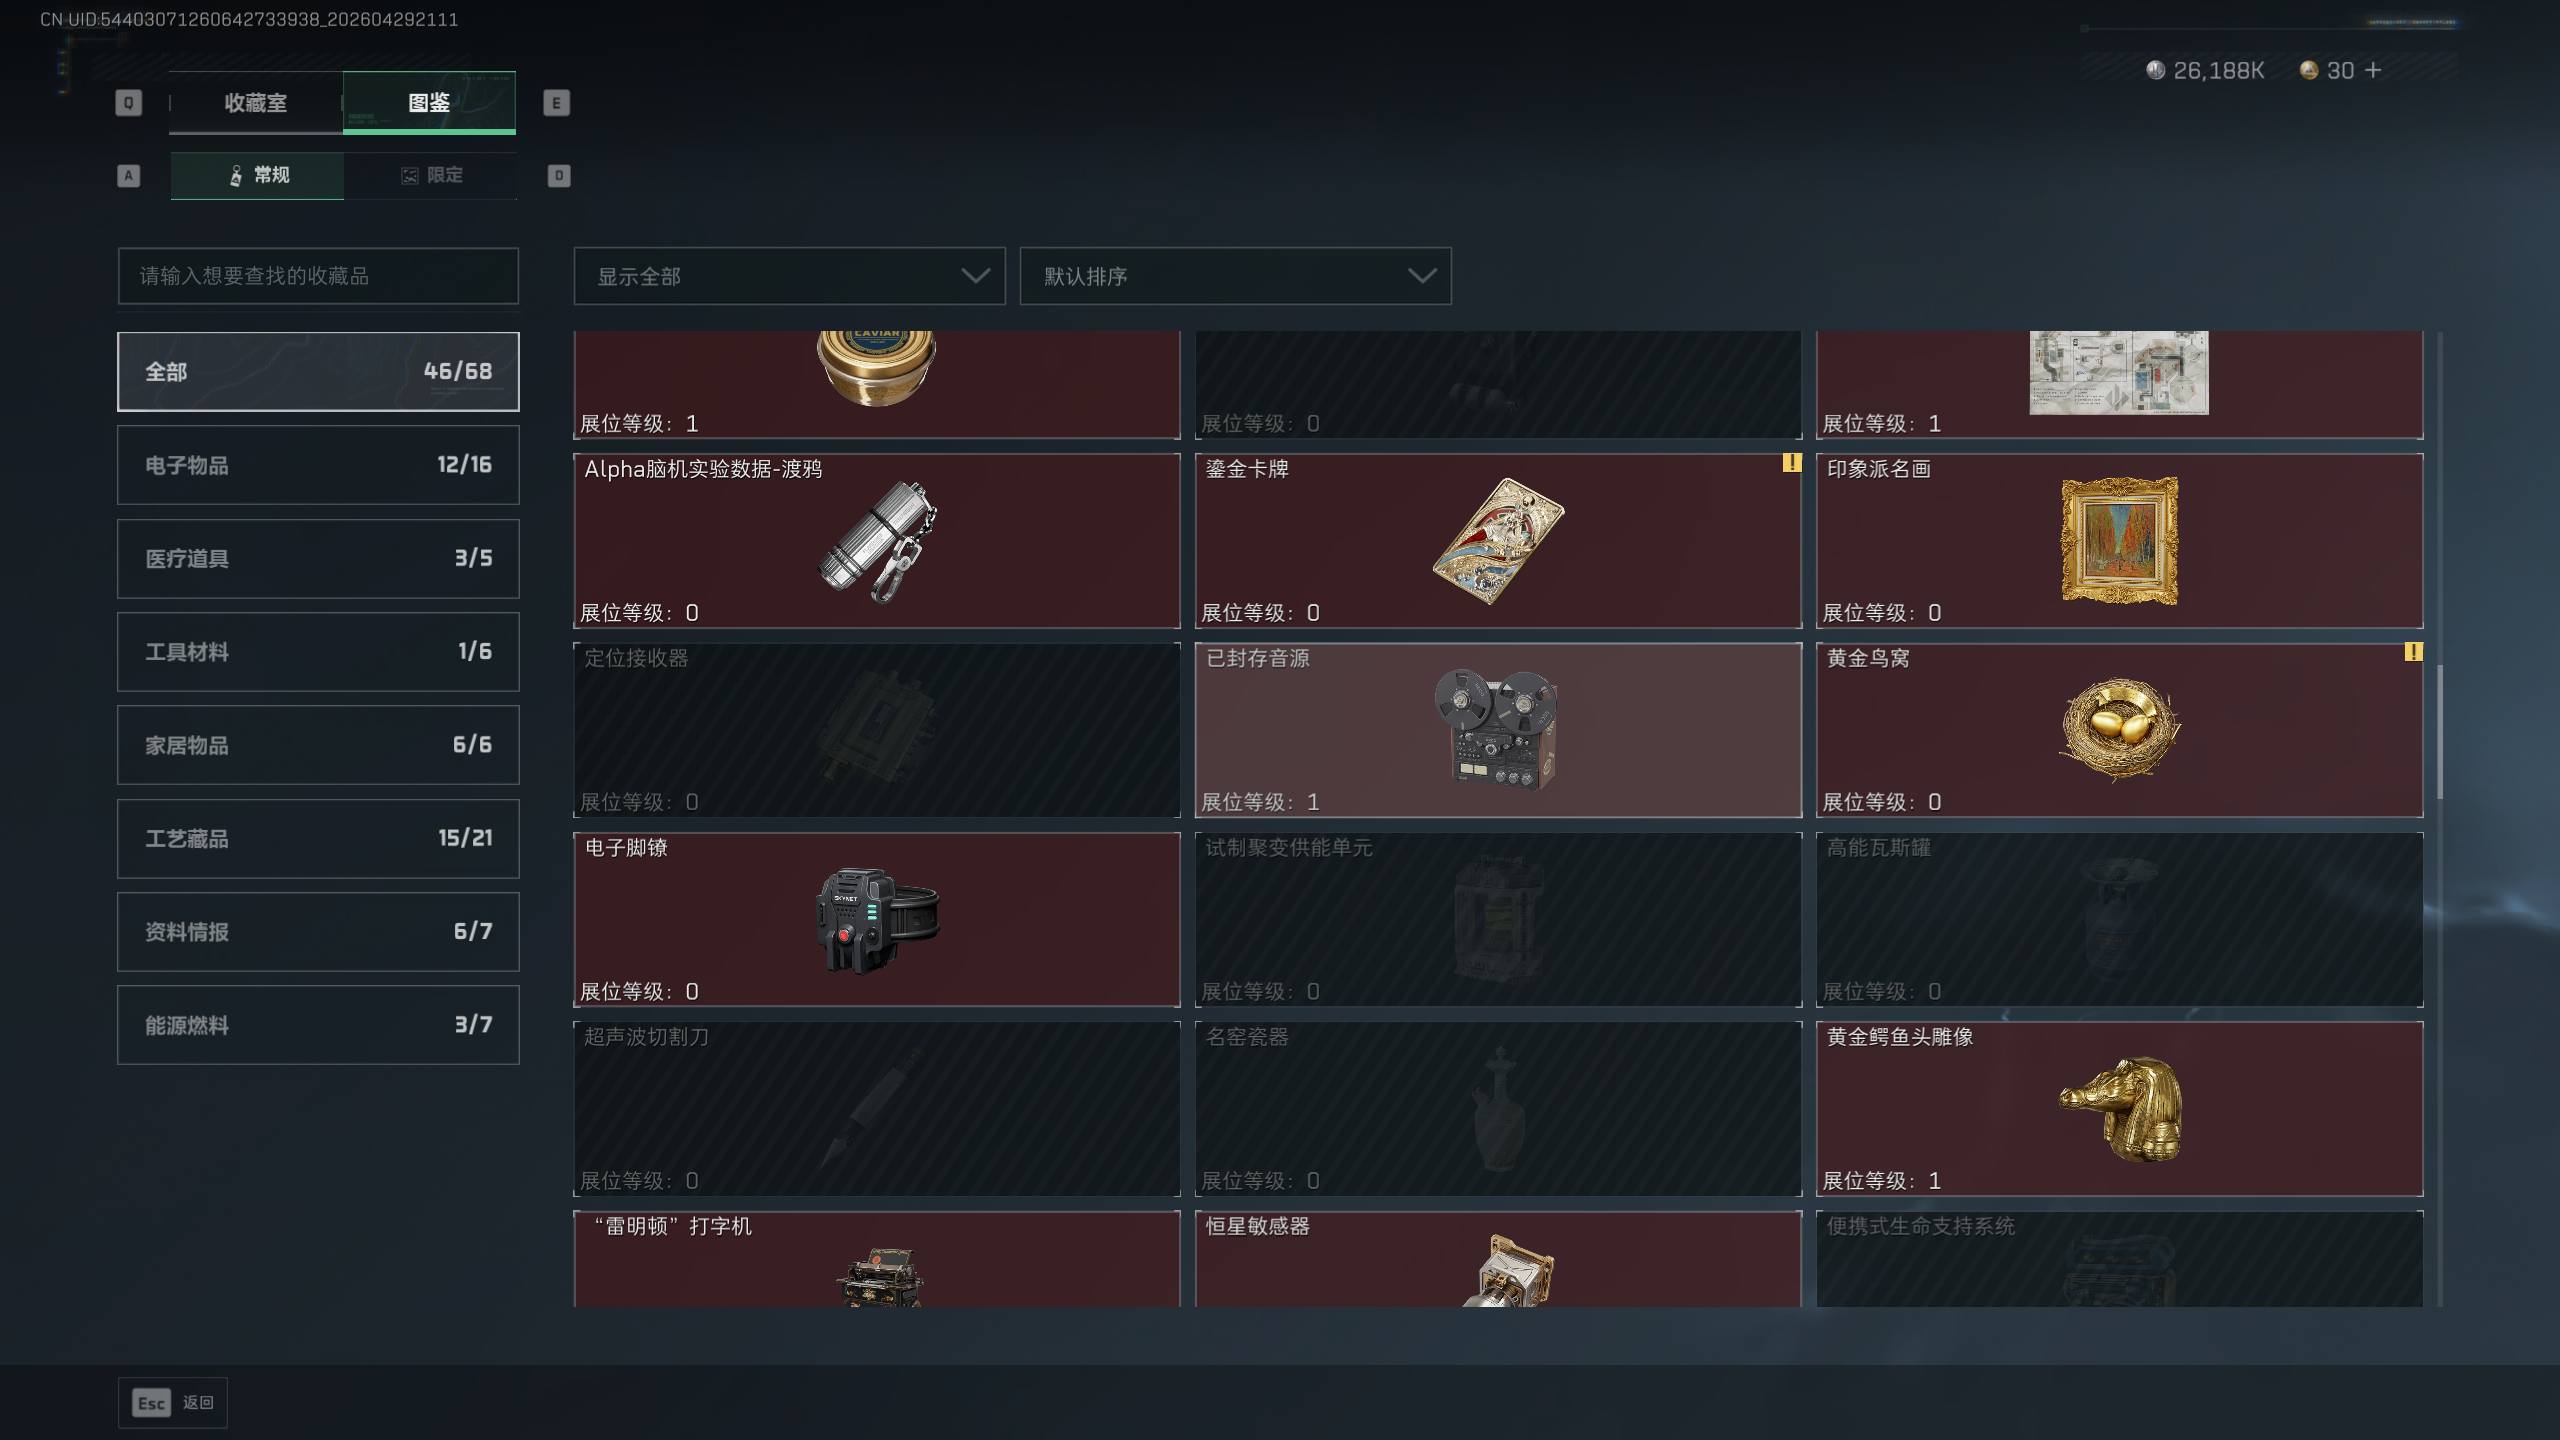
Task: Switch to the 常规 regular category toggle
Action: 257,175
